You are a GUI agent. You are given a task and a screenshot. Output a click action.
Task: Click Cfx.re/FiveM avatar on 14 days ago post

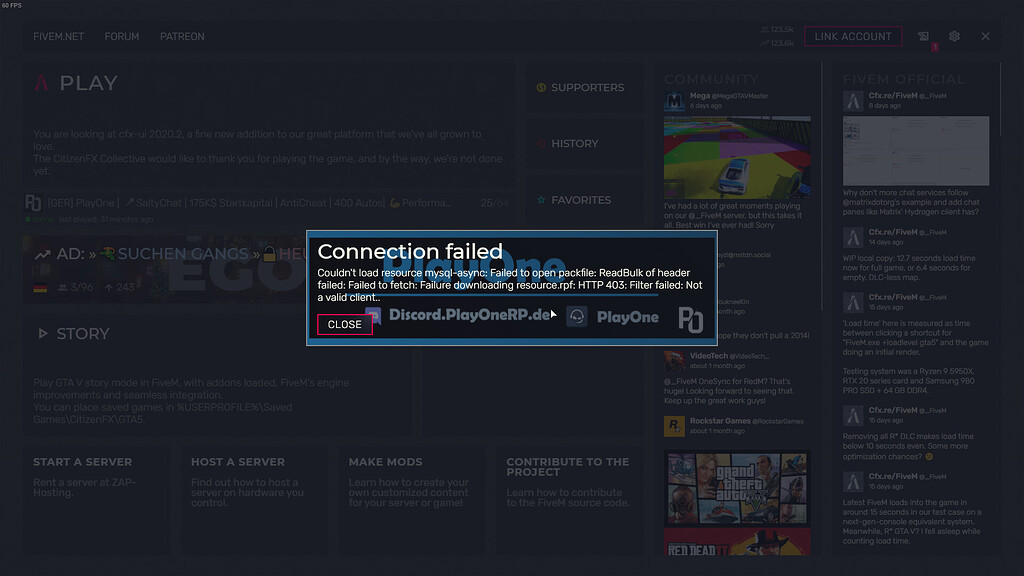[x=853, y=238]
